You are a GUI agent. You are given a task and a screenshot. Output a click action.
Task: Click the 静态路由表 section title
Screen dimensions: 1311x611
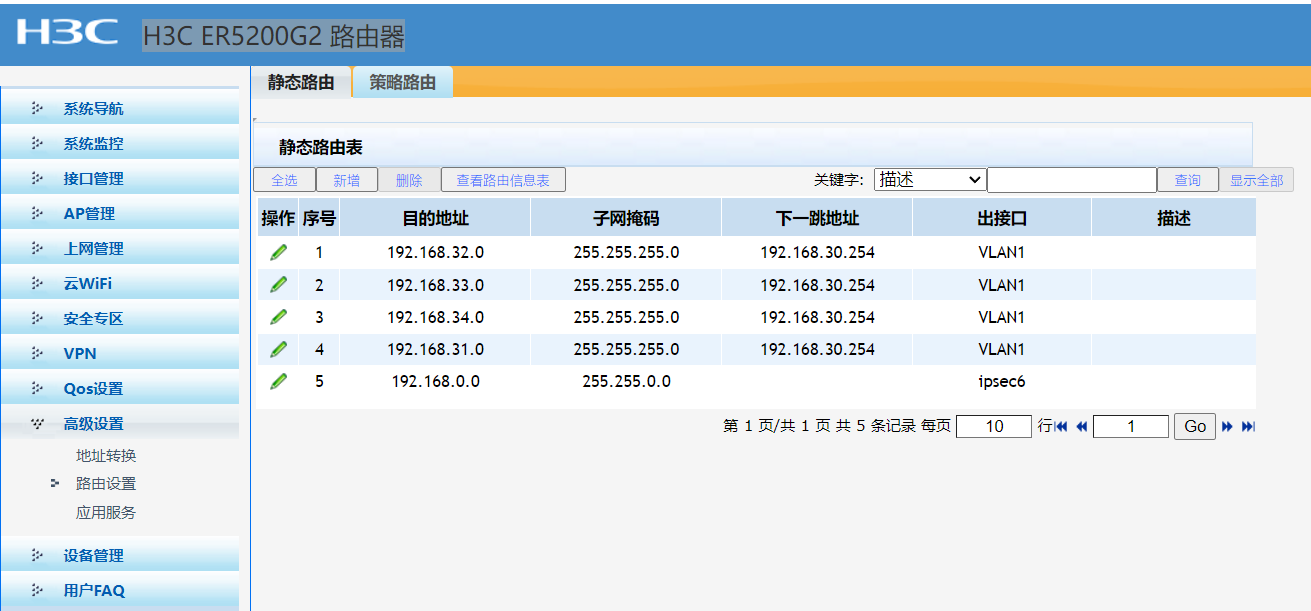point(320,148)
